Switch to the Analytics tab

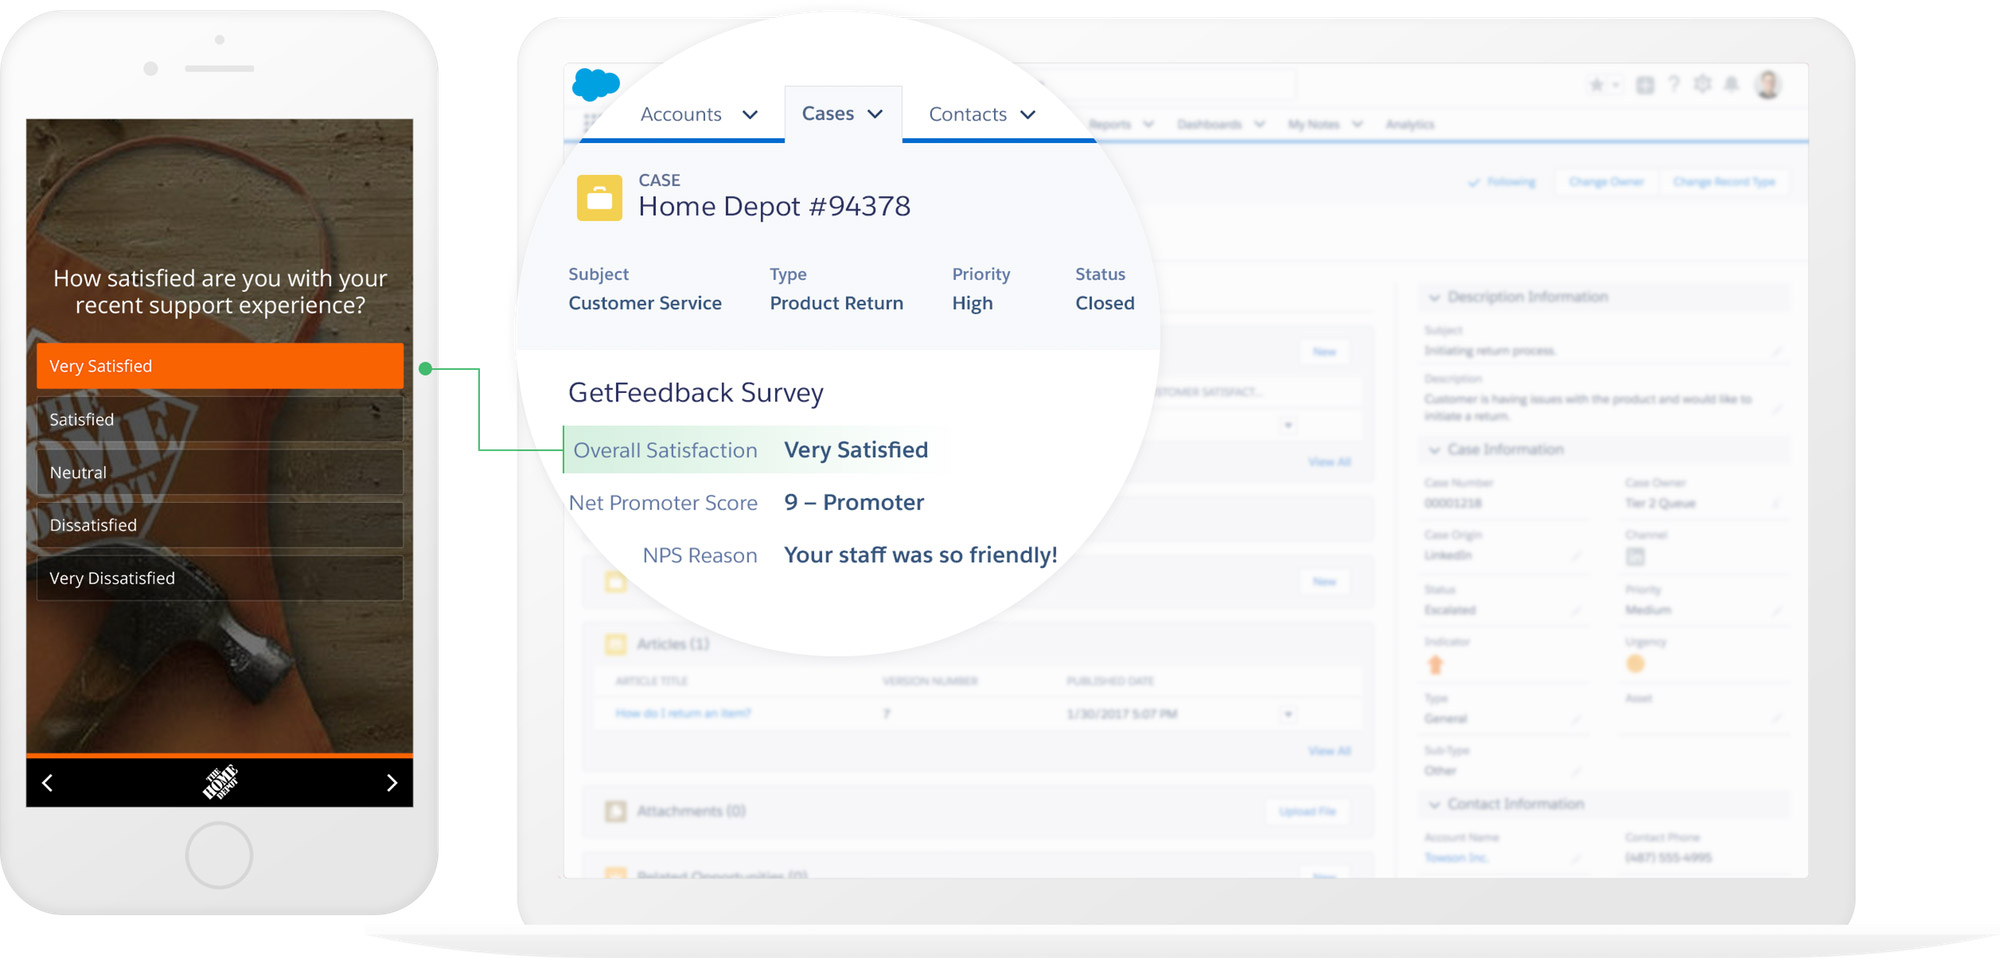click(x=1410, y=124)
